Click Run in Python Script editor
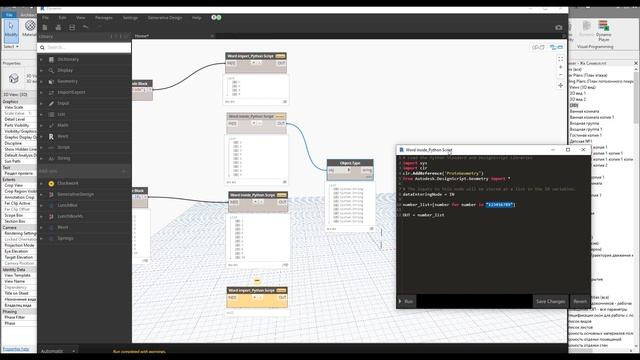This screenshot has width=640, height=360. (406, 301)
